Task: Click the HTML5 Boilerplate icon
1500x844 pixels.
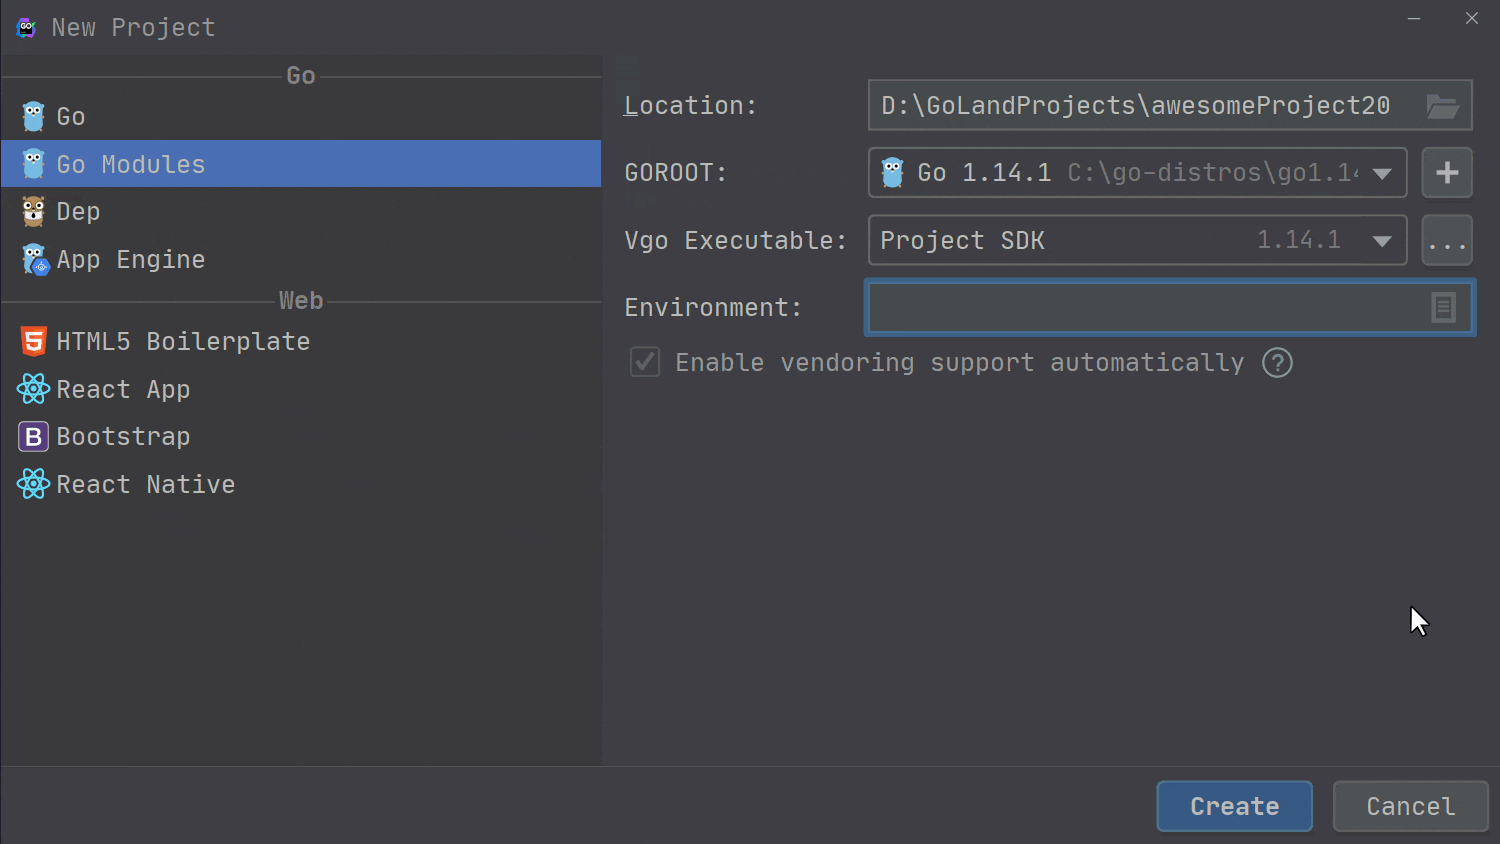Action: 33,341
